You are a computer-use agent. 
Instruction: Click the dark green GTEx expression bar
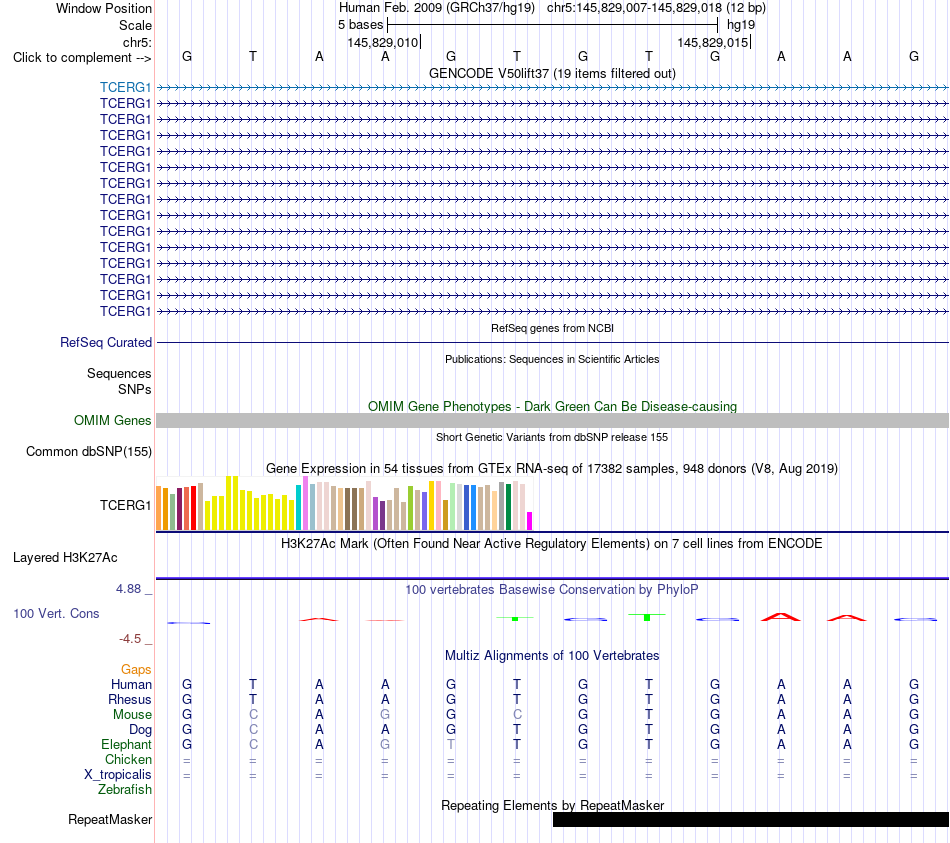508,507
